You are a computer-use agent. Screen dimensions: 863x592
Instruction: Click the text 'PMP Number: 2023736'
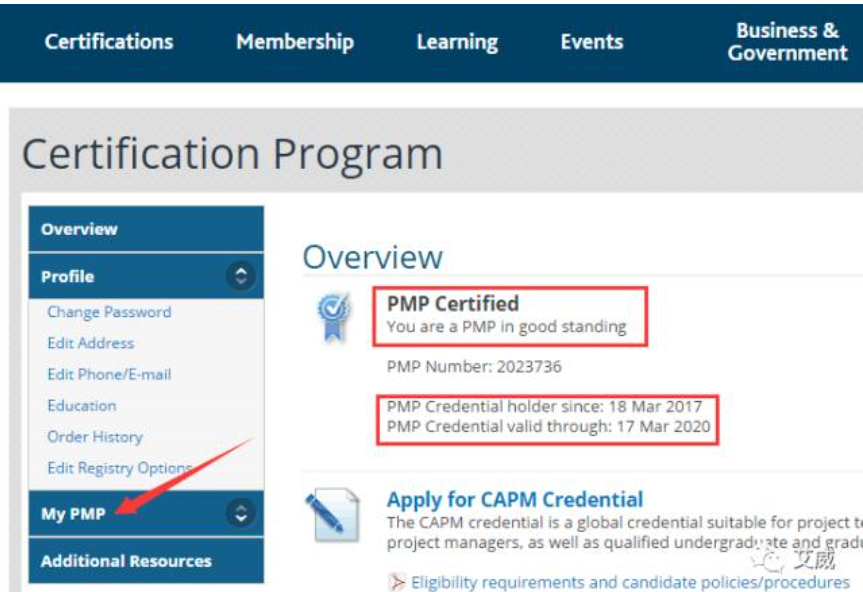click(x=474, y=366)
